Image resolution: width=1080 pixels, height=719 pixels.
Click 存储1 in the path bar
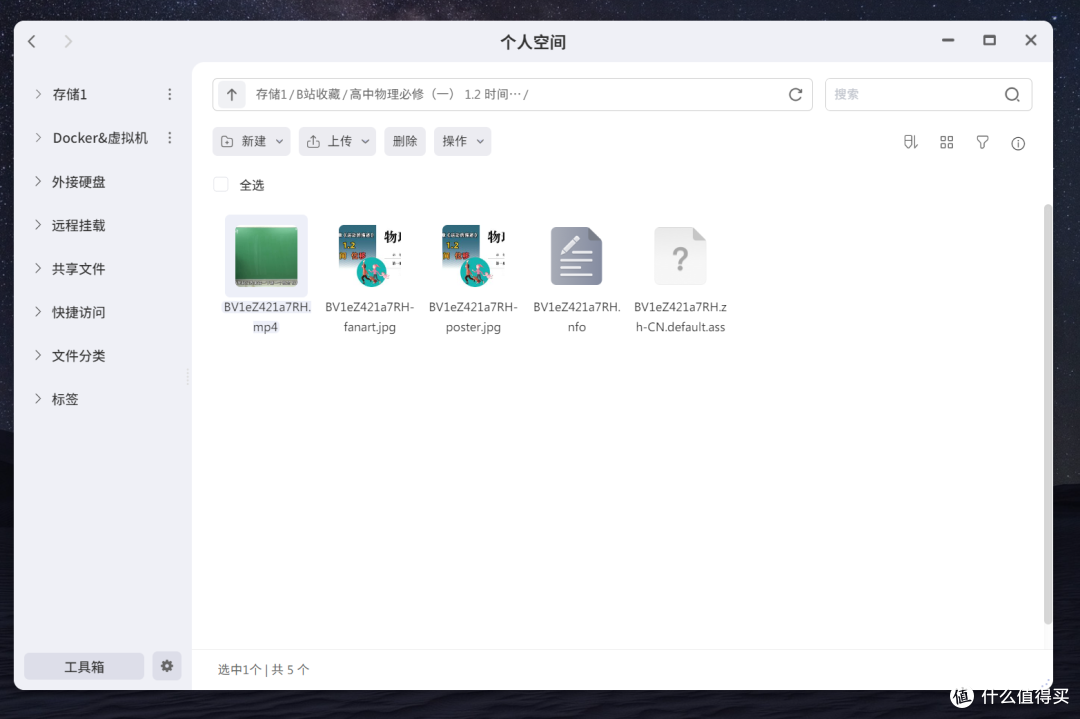(x=271, y=94)
